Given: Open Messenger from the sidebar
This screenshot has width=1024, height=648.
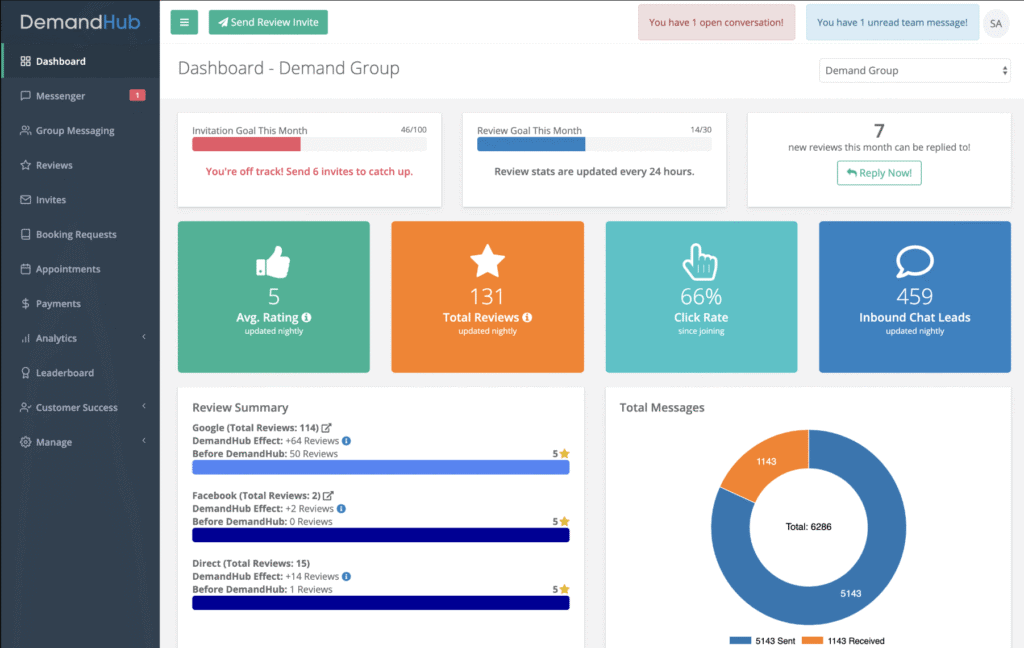Looking at the screenshot, I should click(x=60, y=96).
